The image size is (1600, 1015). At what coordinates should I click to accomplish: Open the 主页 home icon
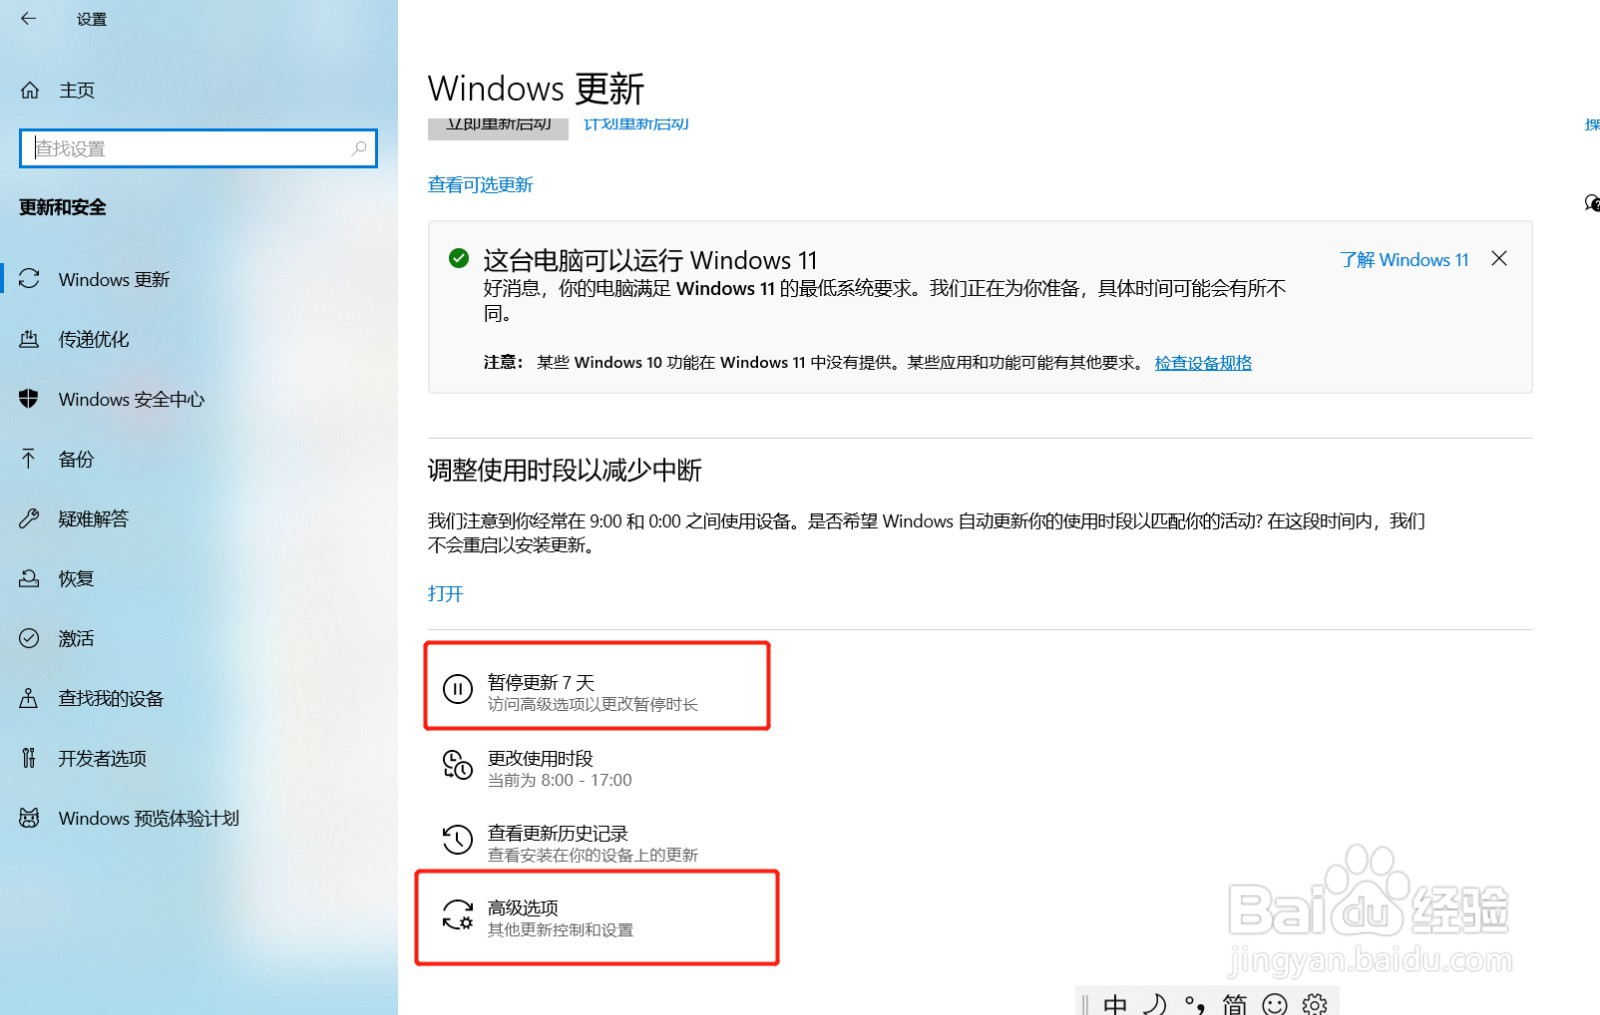(30, 90)
